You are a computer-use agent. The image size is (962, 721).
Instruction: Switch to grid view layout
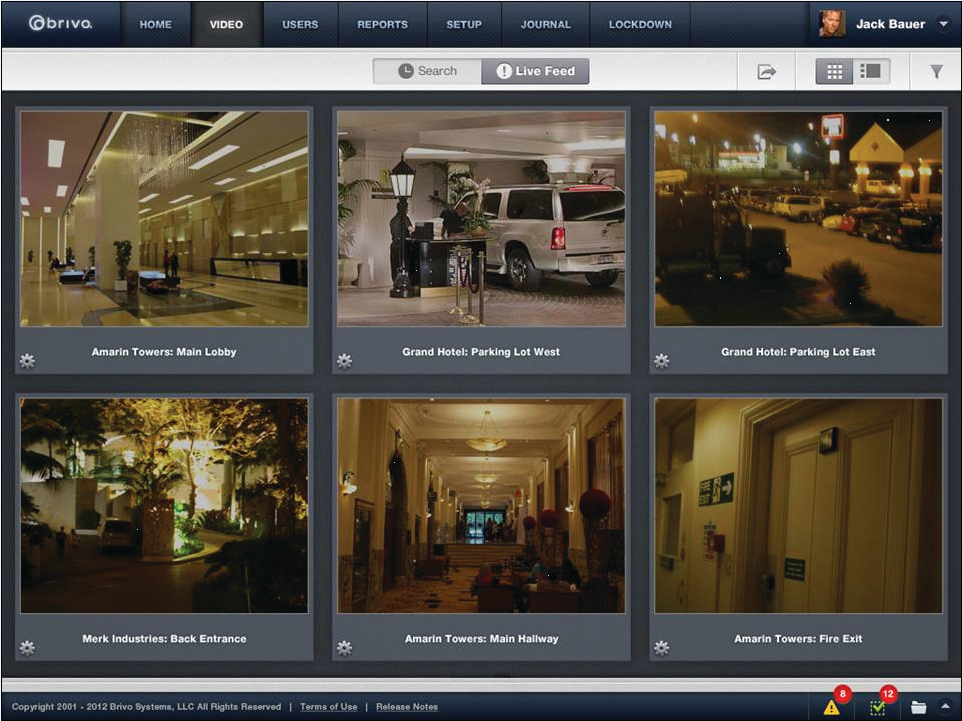pyautogui.click(x=834, y=72)
